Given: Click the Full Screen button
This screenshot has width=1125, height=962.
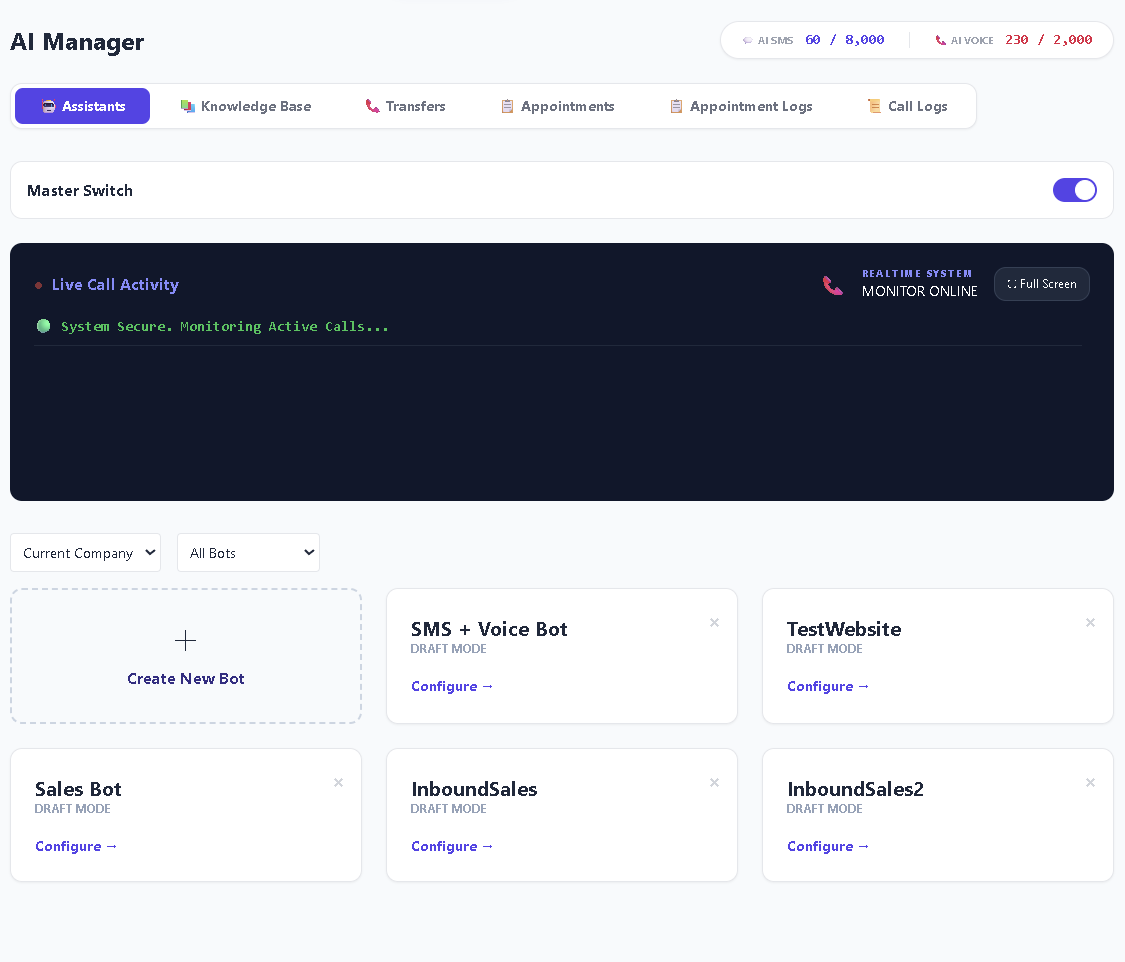Looking at the screenshot, I should [x=1042, y=284].
